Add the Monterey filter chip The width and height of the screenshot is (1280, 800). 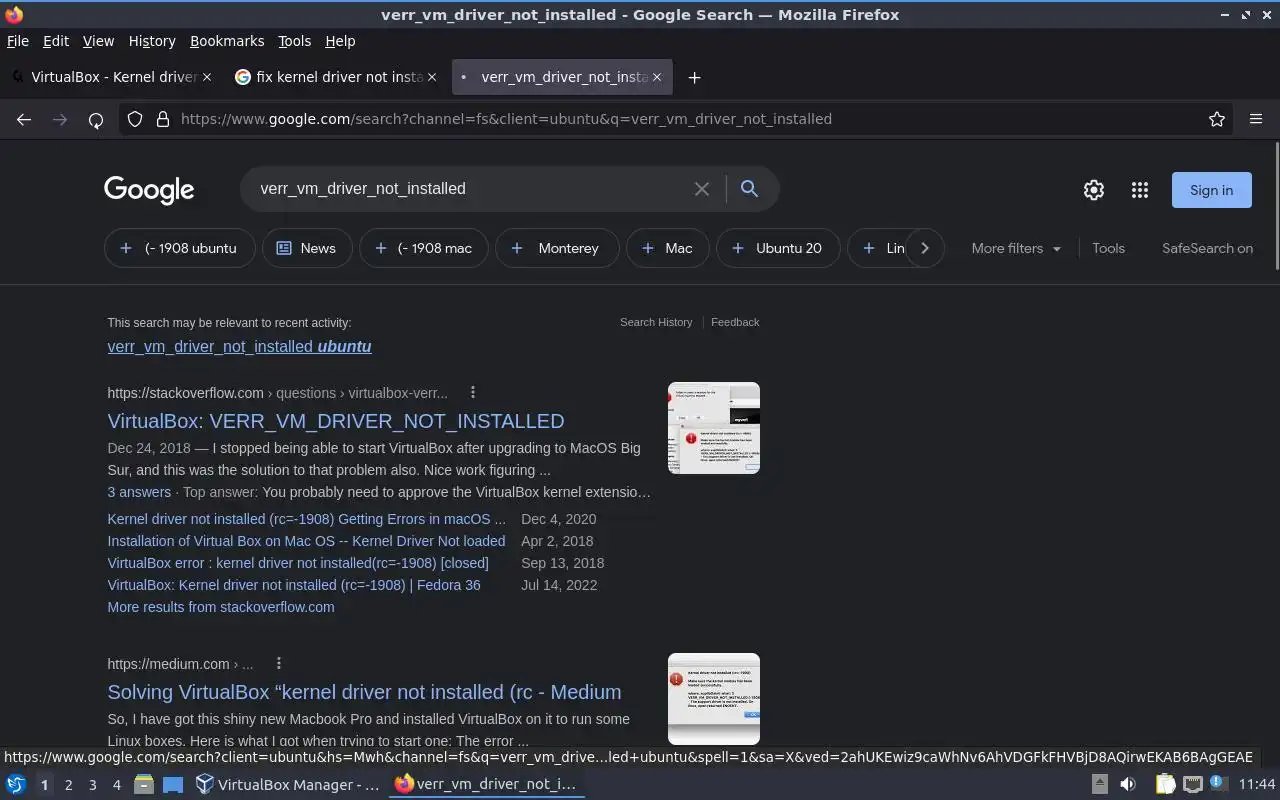(x=557, y=248)
